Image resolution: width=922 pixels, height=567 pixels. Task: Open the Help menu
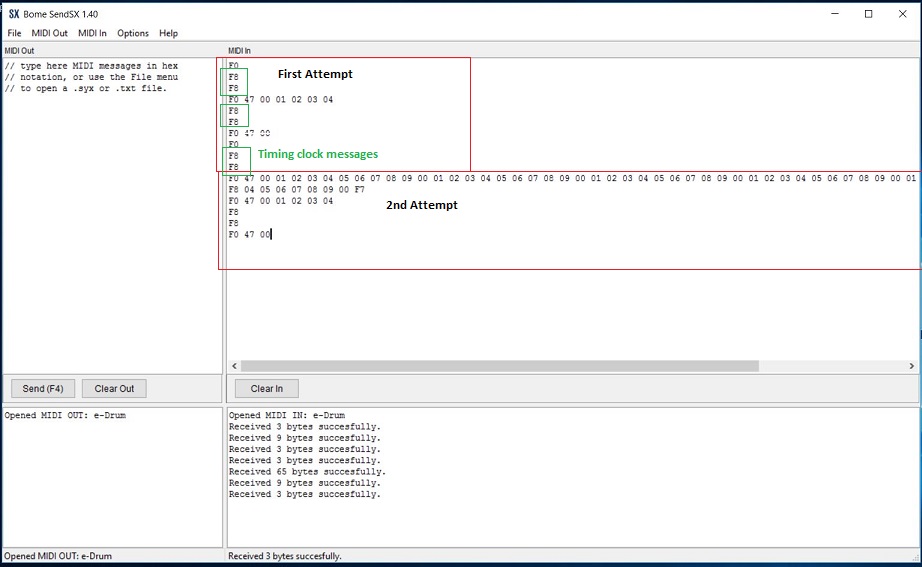(x=168, y=33)
